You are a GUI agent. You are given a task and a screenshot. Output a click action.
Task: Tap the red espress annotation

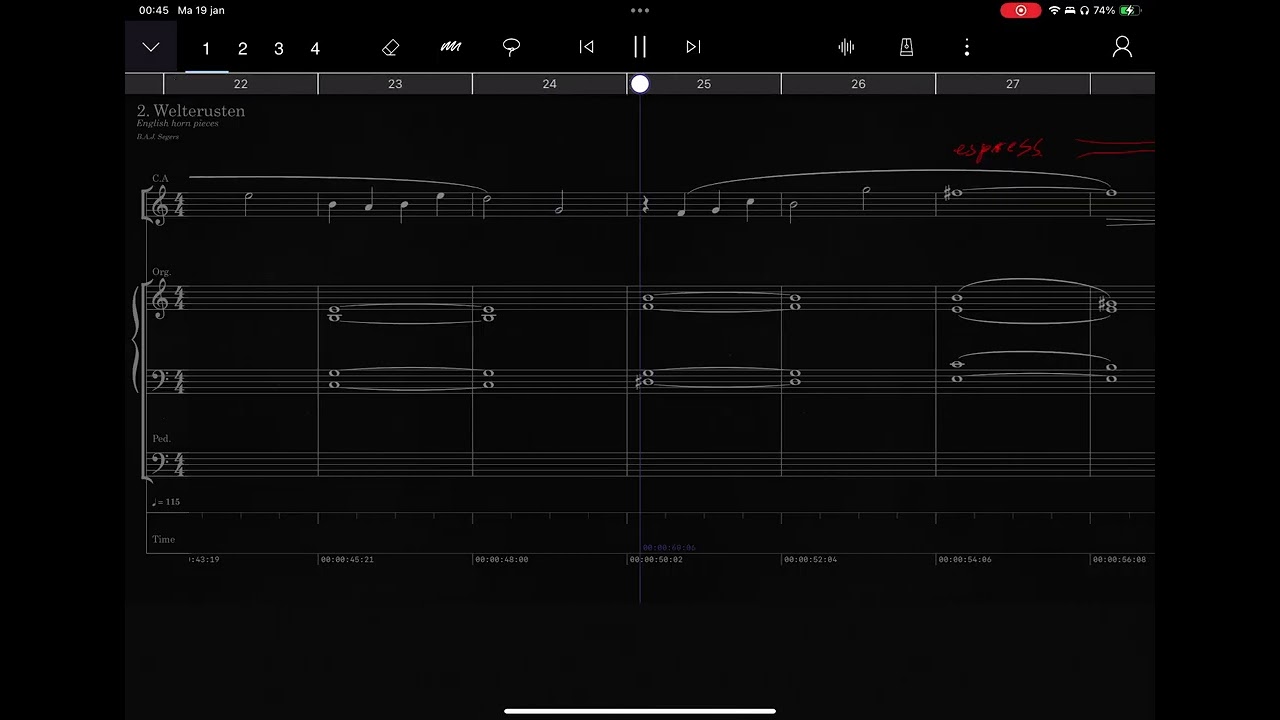tap(999, 150)
